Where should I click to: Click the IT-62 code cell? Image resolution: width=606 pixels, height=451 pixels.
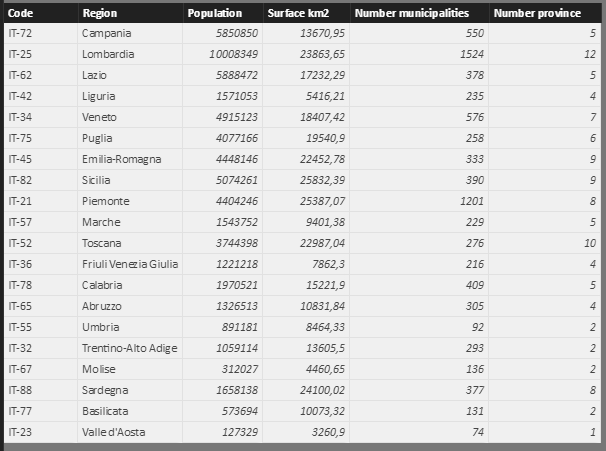tap(21, 75)
